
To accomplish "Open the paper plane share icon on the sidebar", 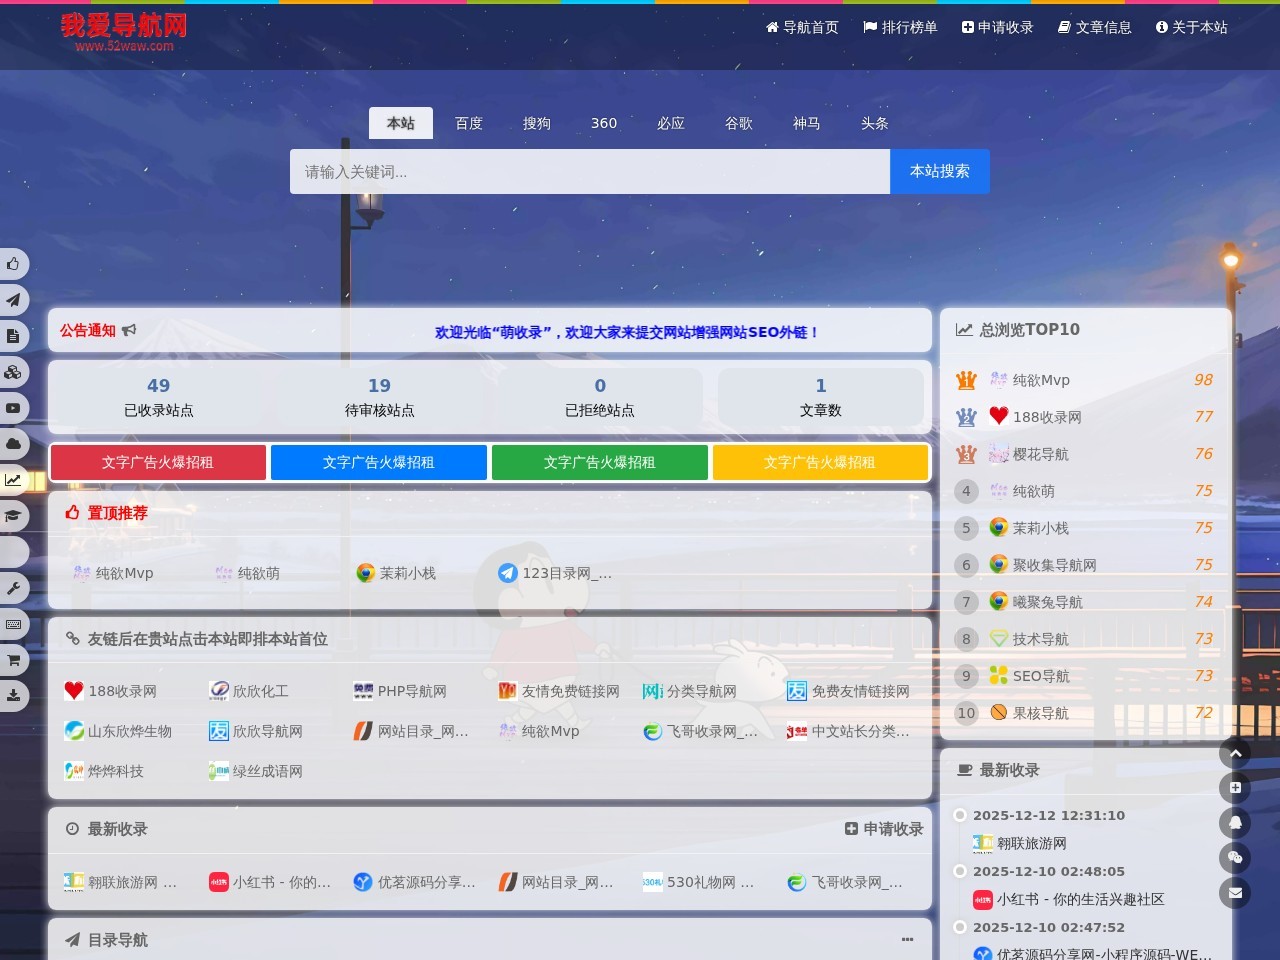I will (13, 300).
